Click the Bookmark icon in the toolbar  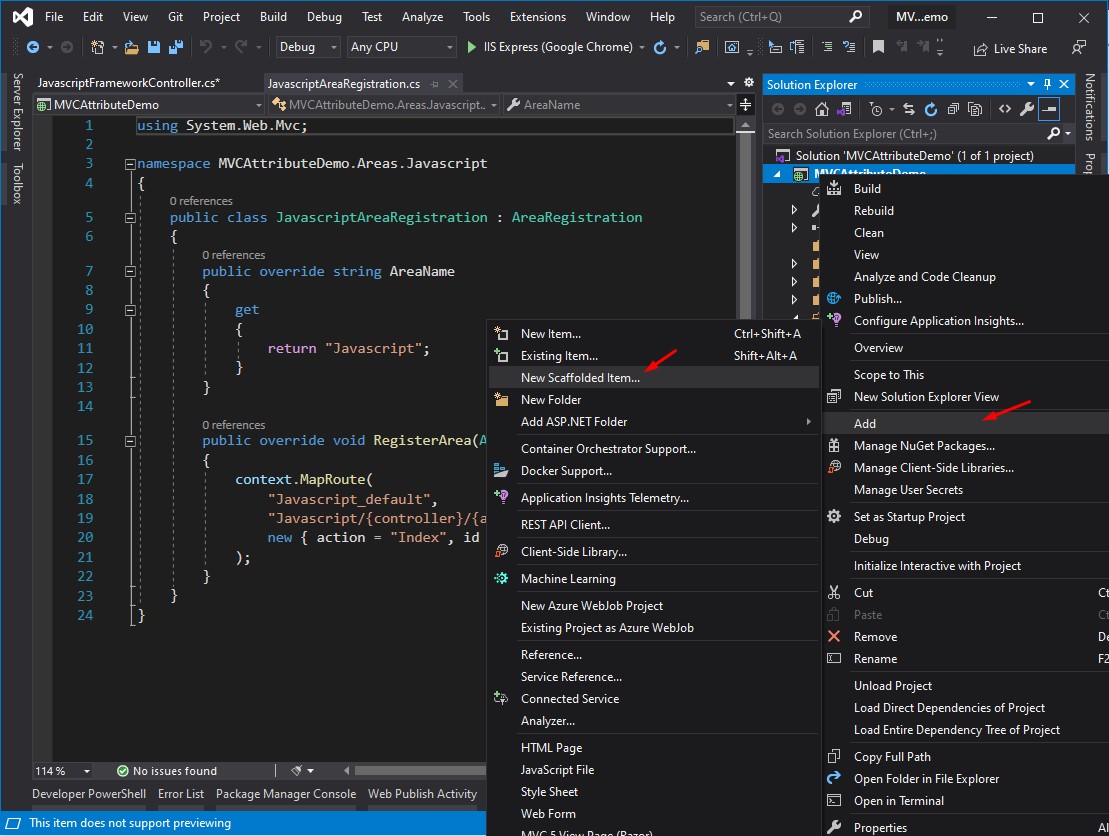click(879, 45)
